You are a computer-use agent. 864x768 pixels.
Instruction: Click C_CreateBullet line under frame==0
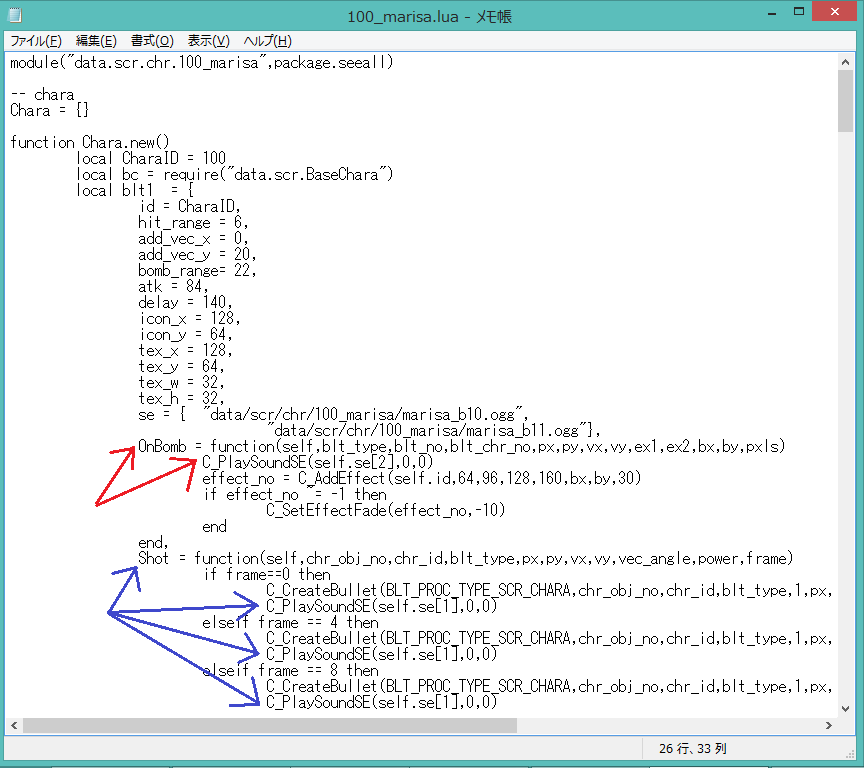click(549, 590)
